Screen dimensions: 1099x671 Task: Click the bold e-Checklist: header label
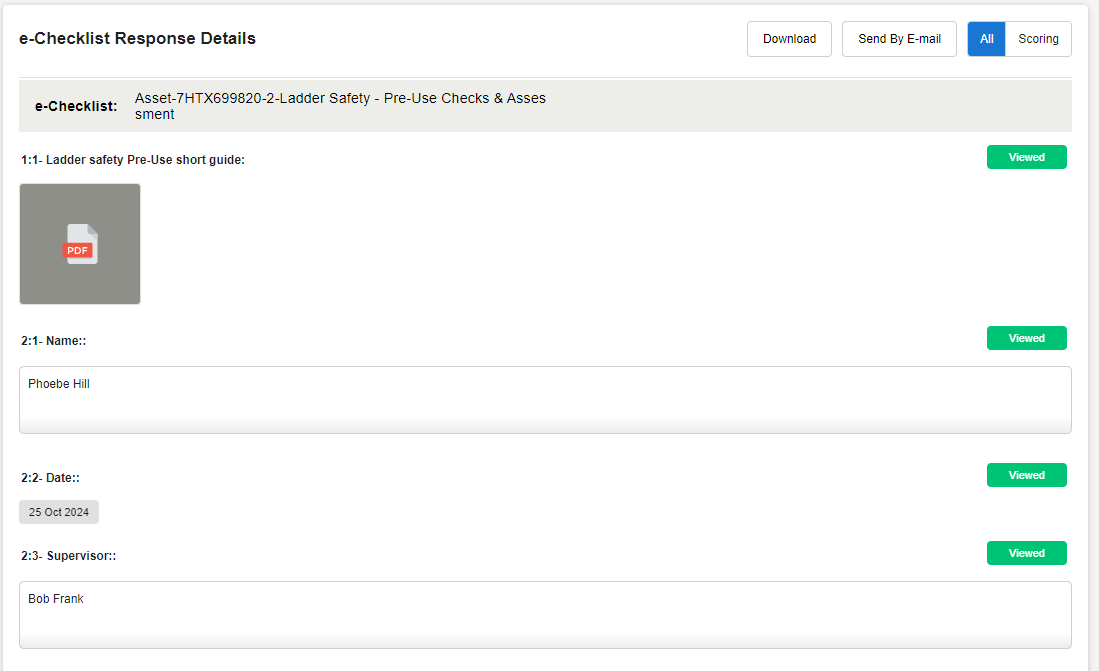coord(76,106)
